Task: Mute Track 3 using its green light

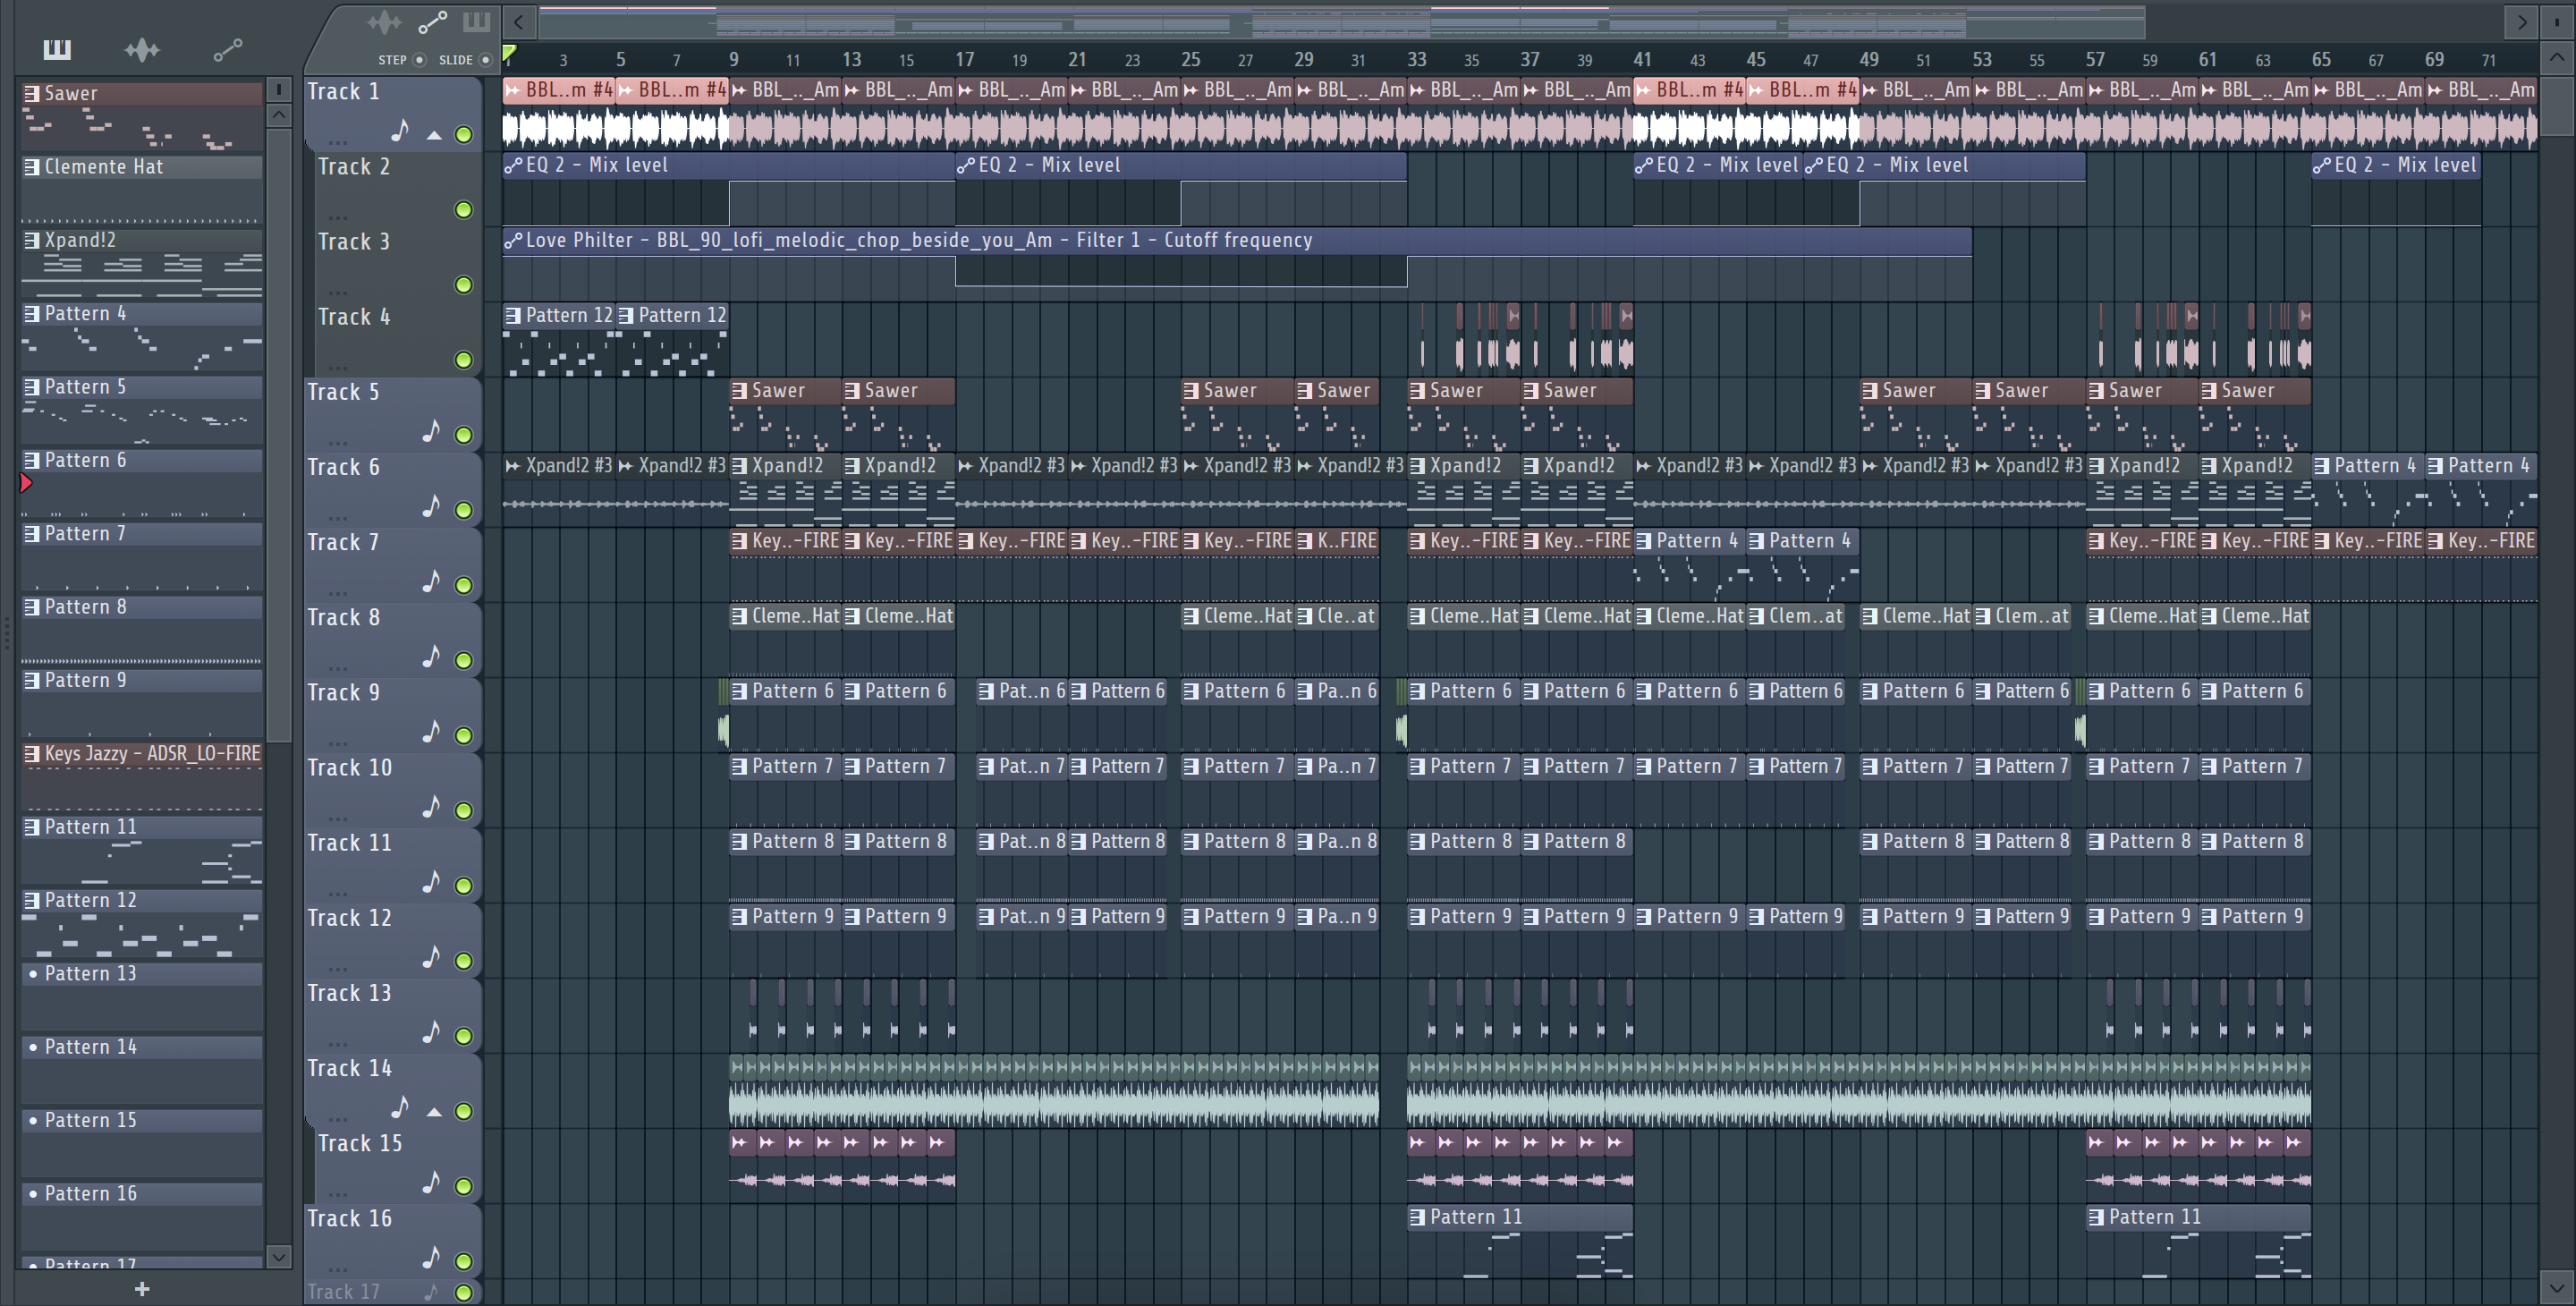Action: pyautogui.click(x=463, y=285)
